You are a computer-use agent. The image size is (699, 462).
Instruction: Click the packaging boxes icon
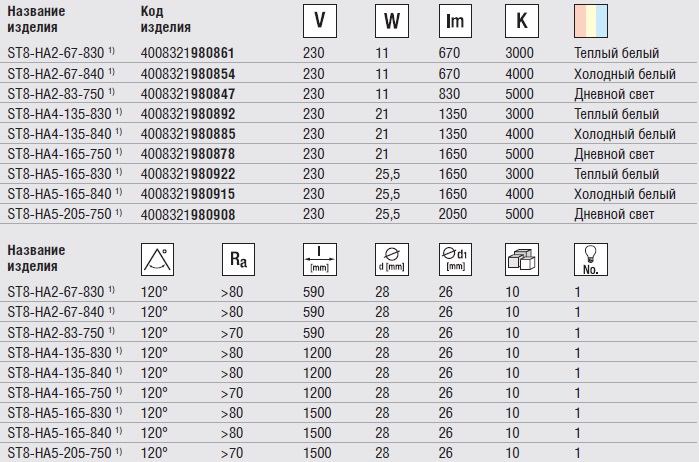pos(521,261)
